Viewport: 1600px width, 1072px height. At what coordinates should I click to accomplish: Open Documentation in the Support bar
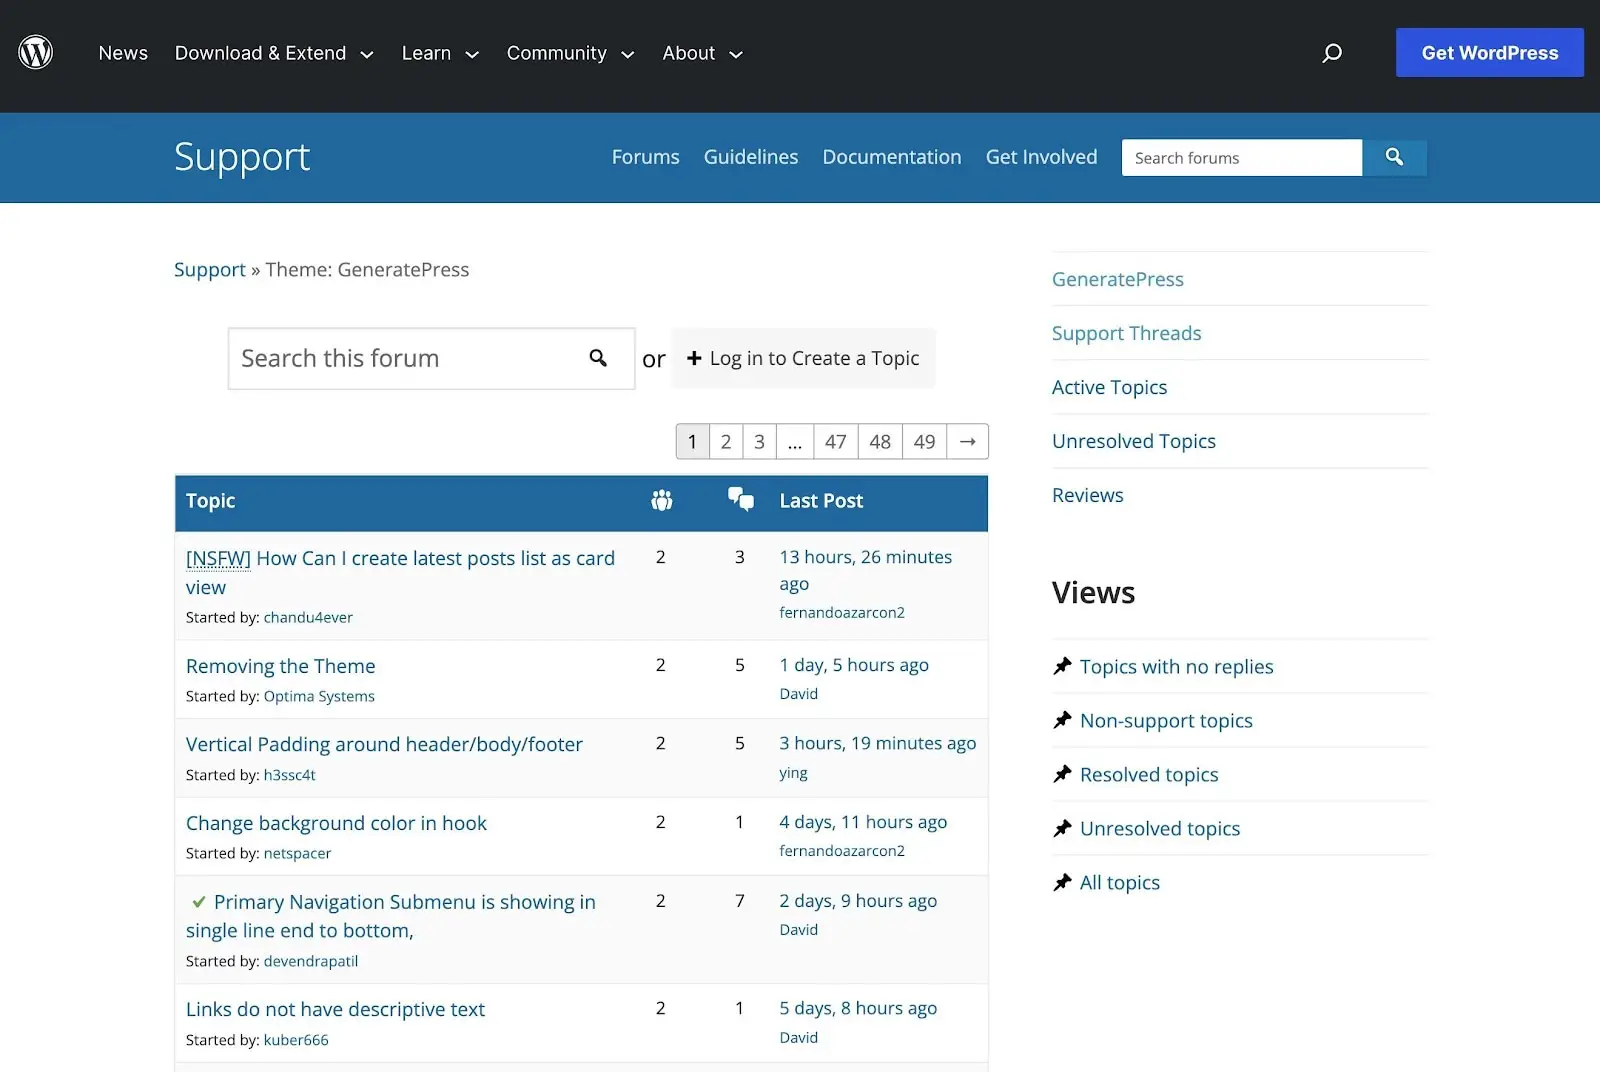pyautogui.click(x=892, y=157)
